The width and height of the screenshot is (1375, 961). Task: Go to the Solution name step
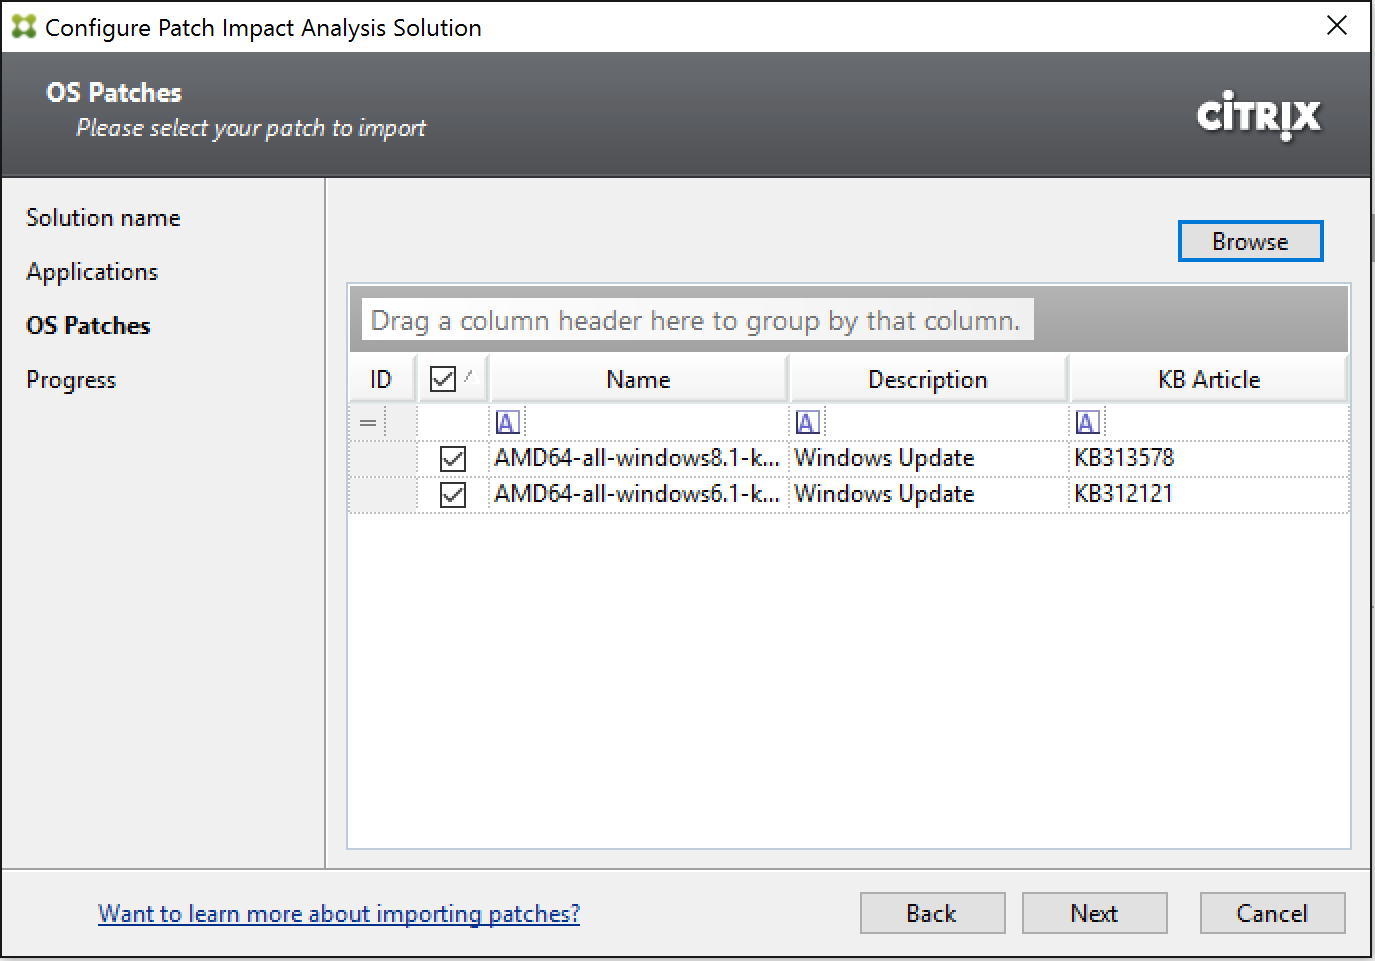pyautogui.click(x=103, y=218)
